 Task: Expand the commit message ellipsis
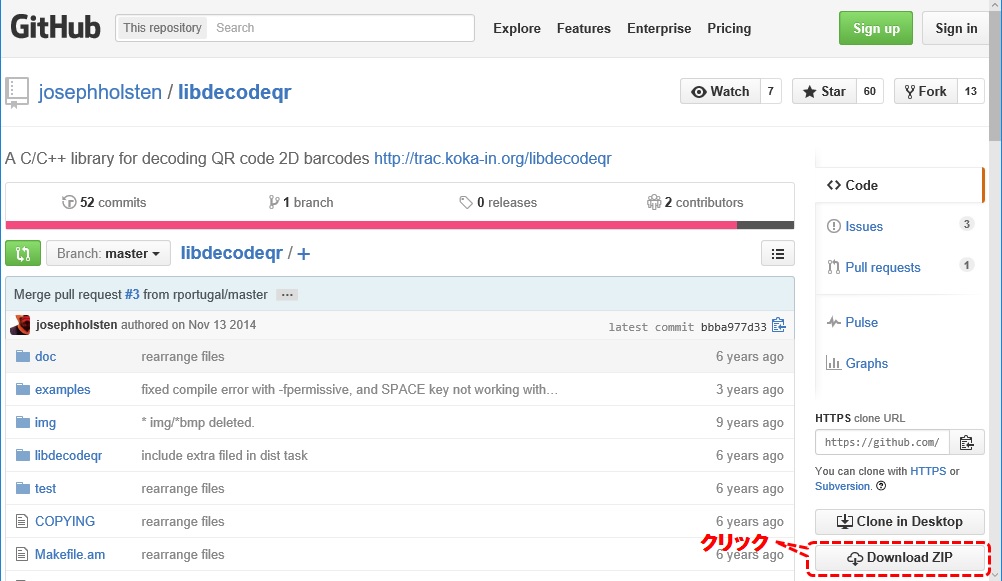(x=287, y=295)
